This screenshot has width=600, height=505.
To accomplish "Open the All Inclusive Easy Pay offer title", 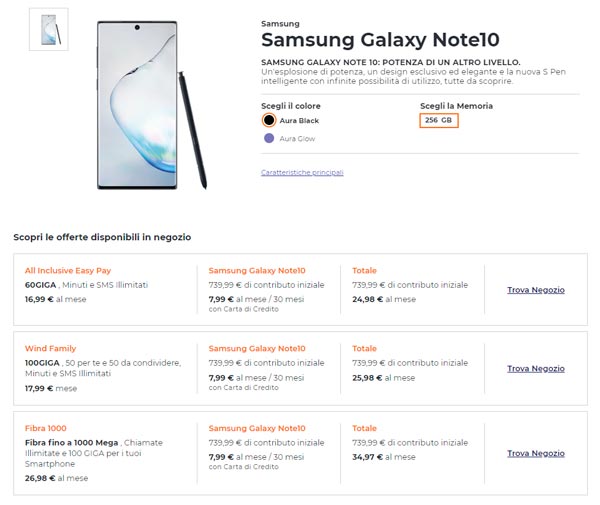I will [x=68, y=270].
